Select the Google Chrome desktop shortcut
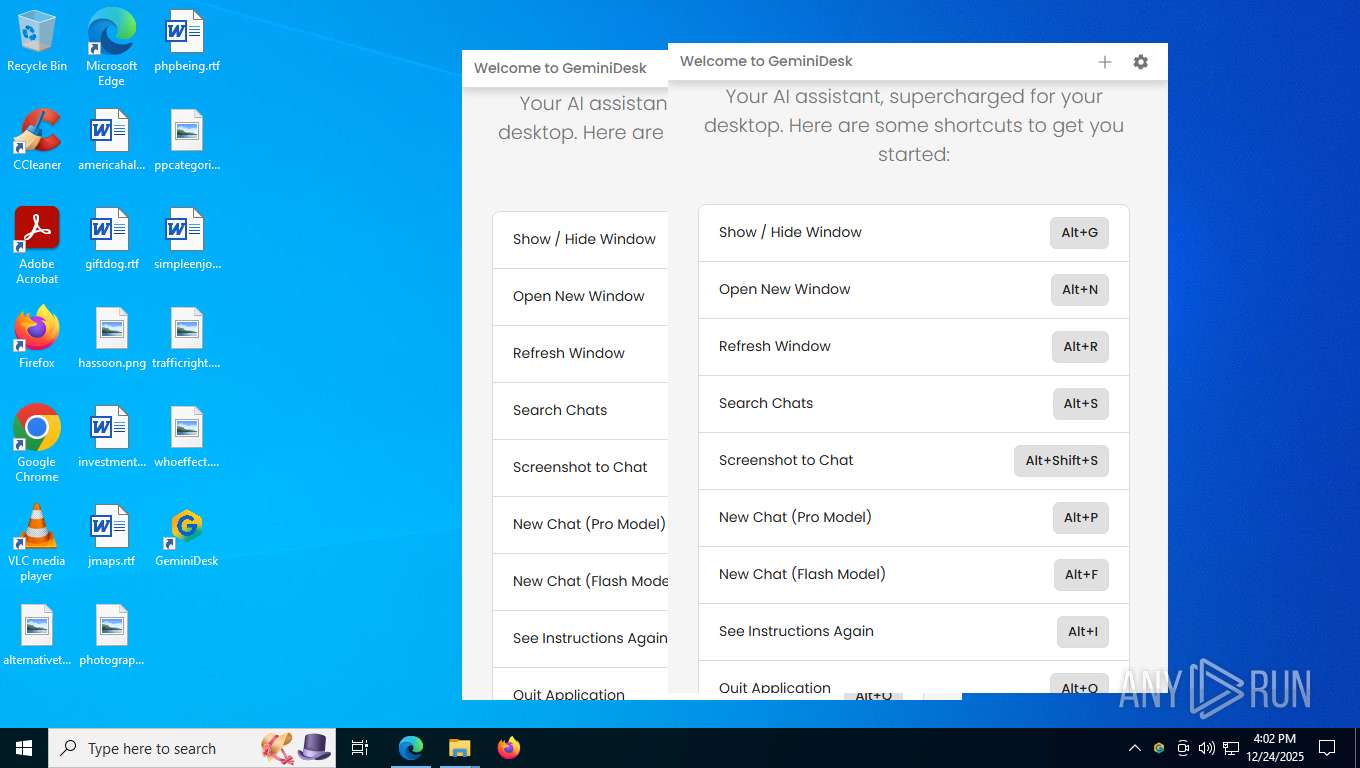This screenshot has width=1360, height=768. 37,444
